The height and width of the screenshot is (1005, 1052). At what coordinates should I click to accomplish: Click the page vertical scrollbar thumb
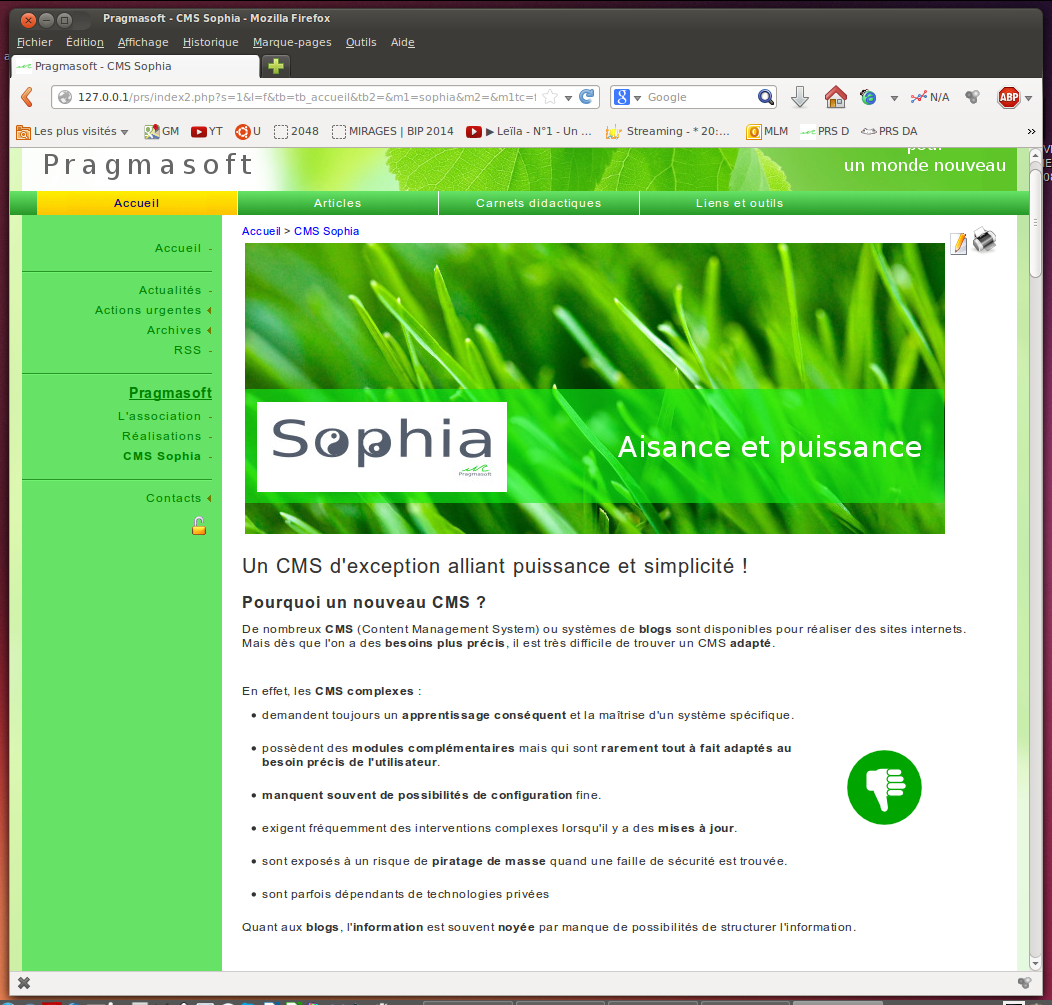(1035, 223)
